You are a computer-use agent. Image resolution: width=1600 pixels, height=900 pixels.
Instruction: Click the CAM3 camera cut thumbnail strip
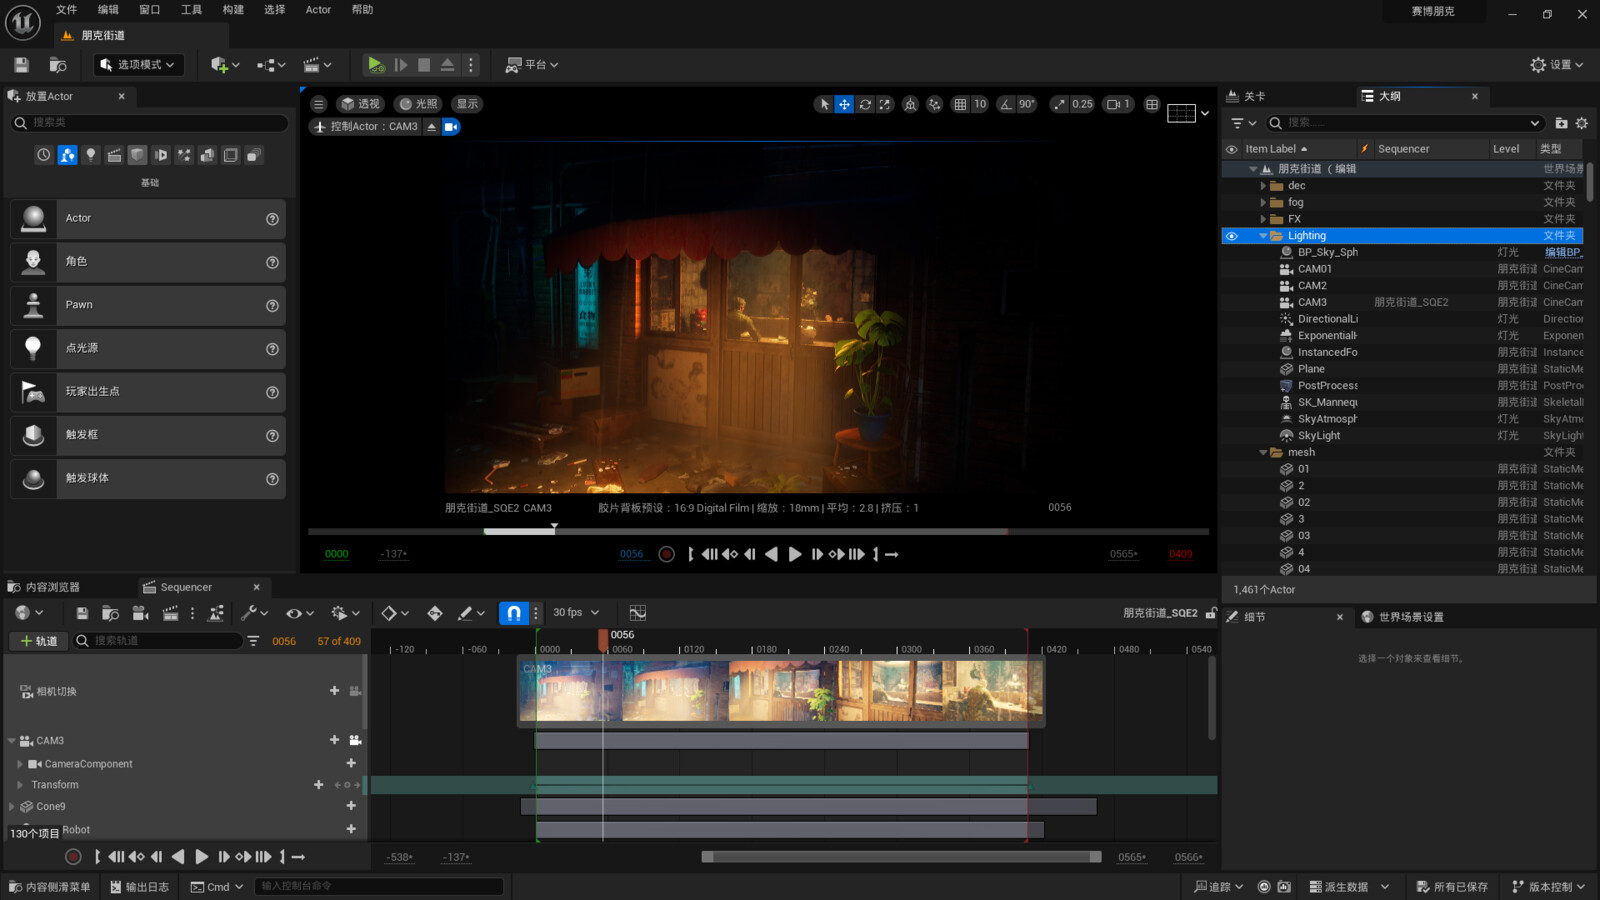click(x=781, y=690)
